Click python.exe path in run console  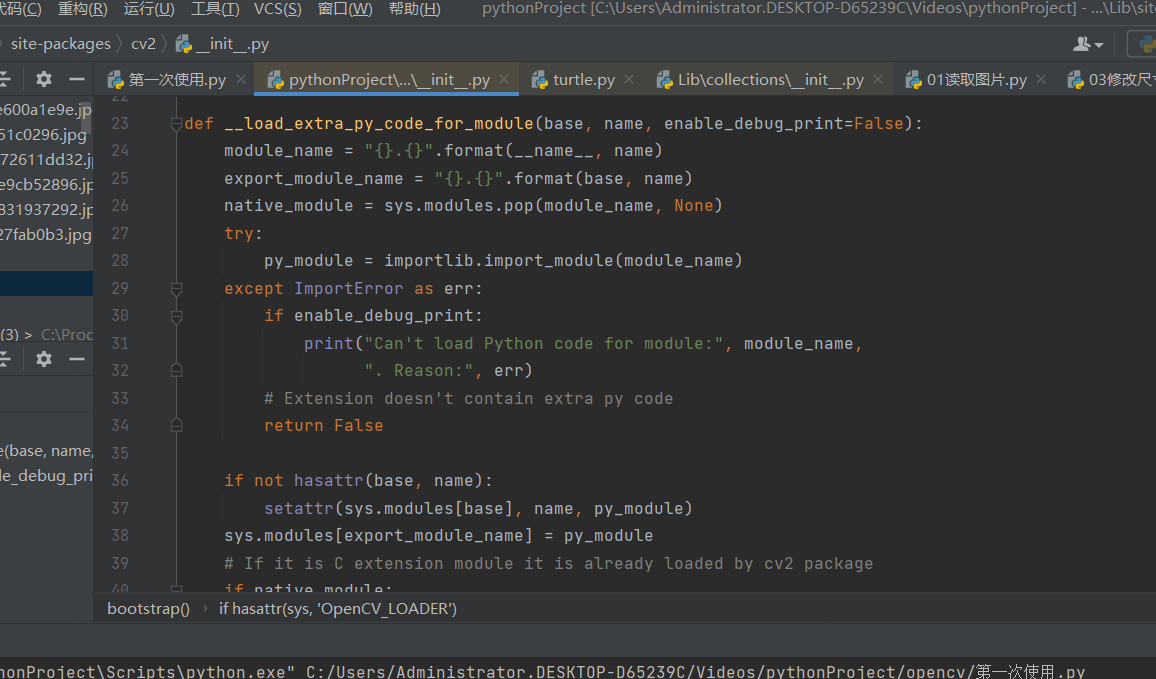click(147, 672)
